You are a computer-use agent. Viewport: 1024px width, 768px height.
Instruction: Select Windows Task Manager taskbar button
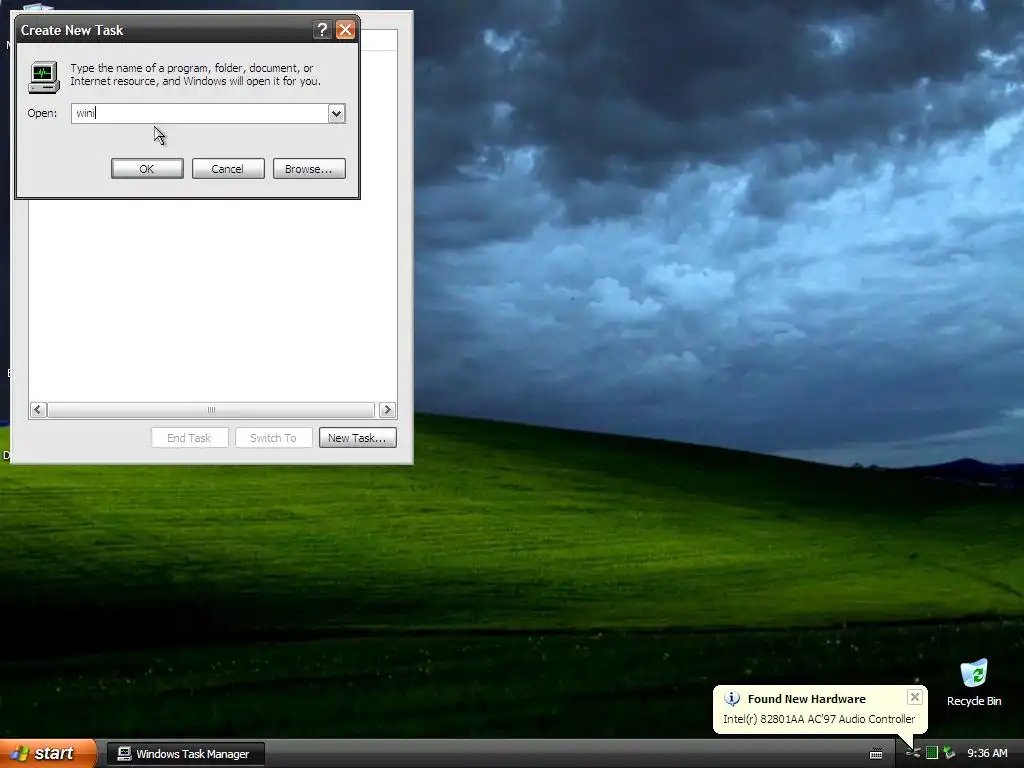tap(185, 754)
